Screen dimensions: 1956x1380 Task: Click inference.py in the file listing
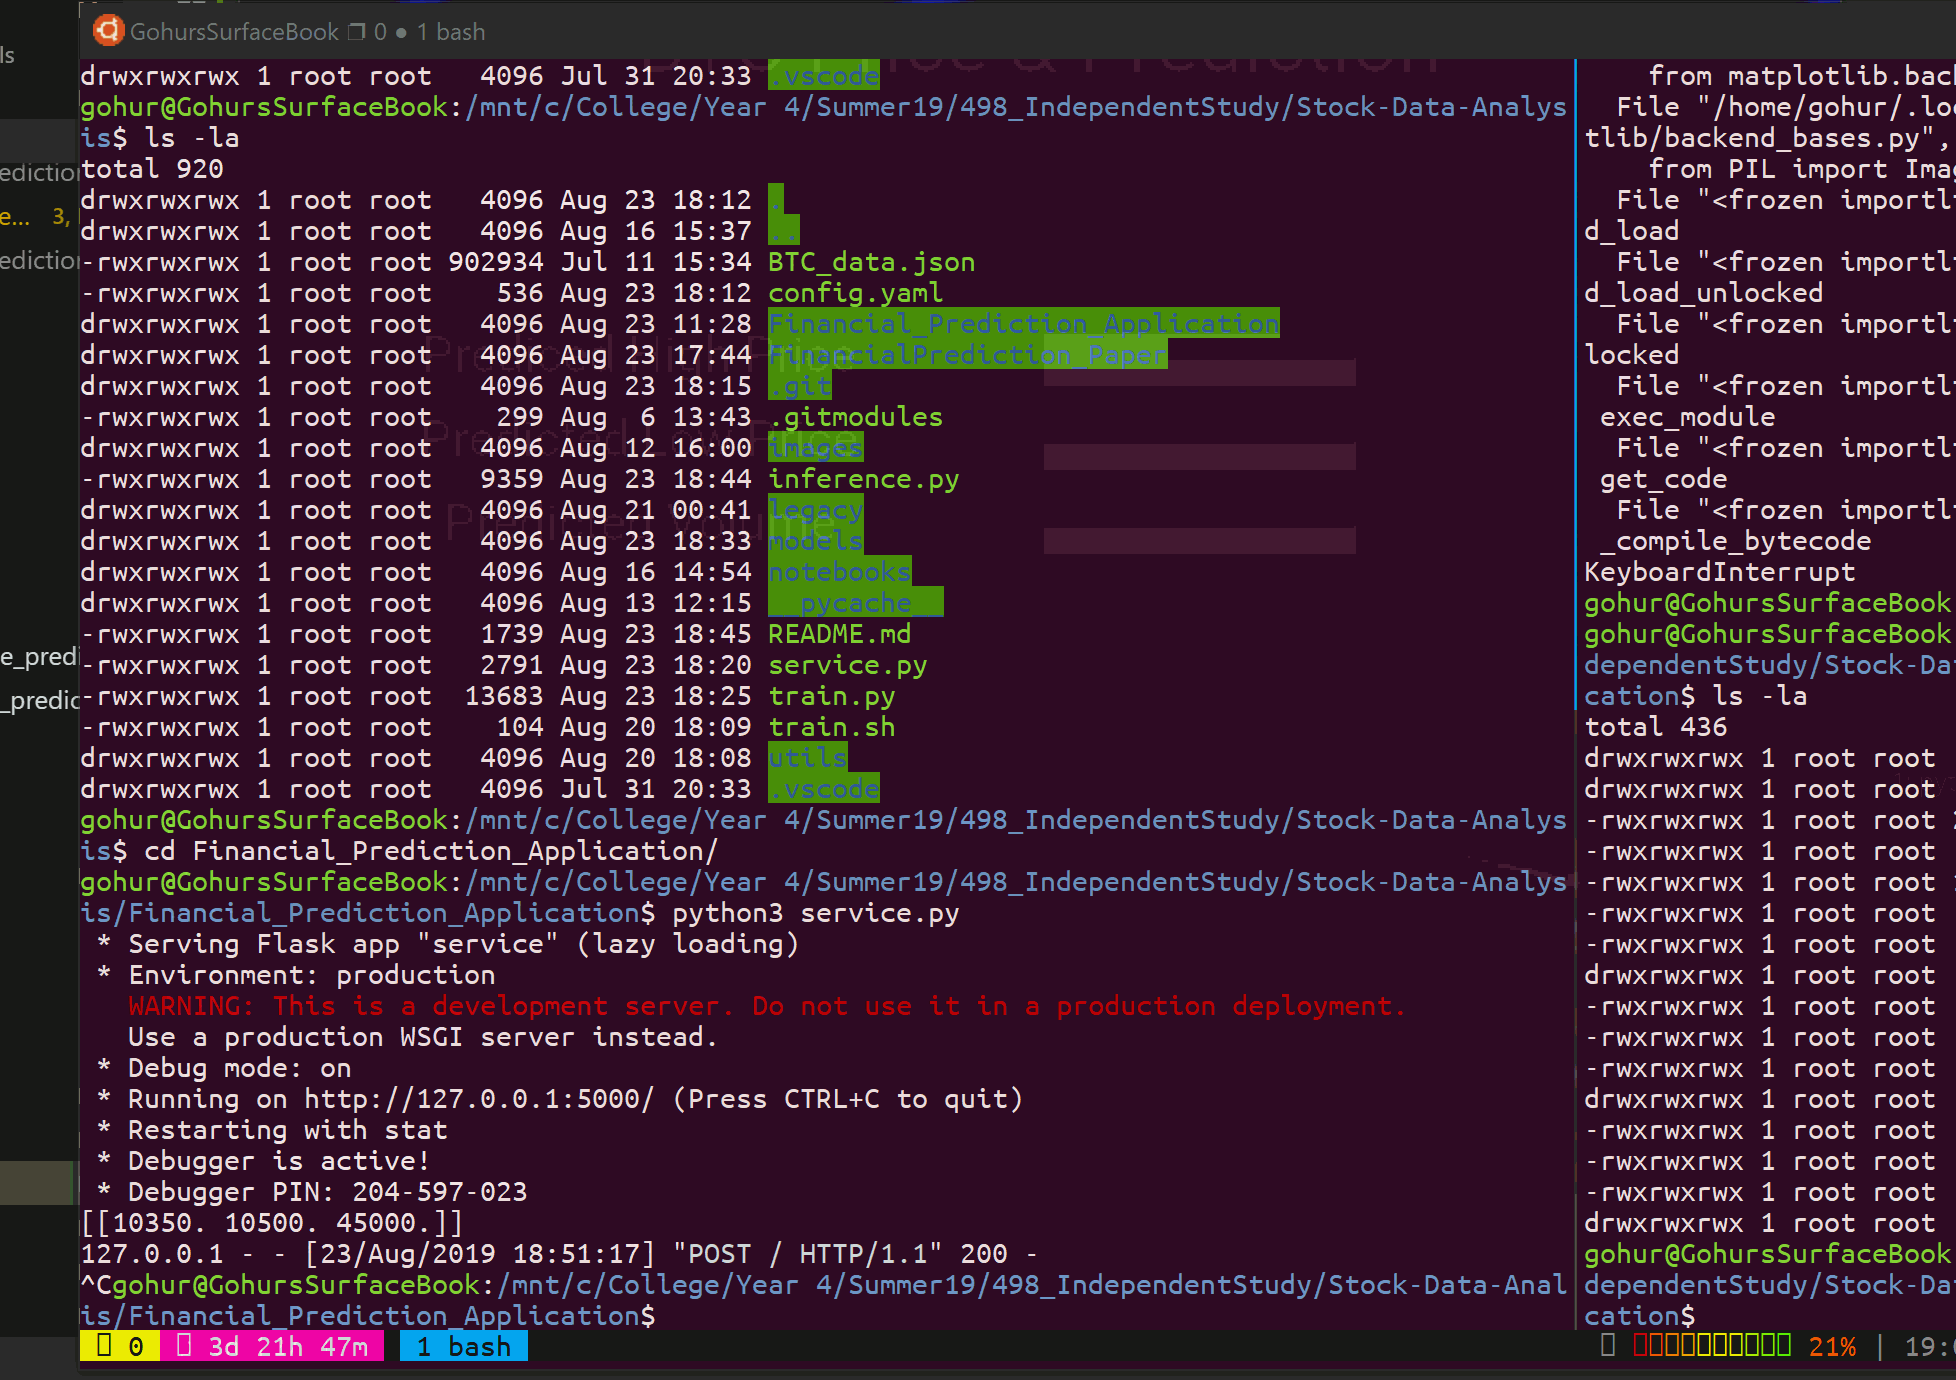click(863, 479)
